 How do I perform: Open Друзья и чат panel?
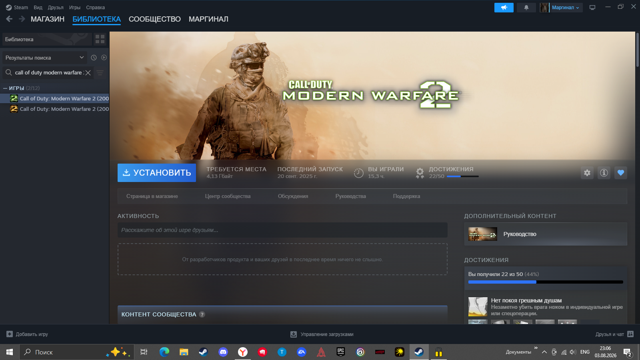[x=614, y=334]
